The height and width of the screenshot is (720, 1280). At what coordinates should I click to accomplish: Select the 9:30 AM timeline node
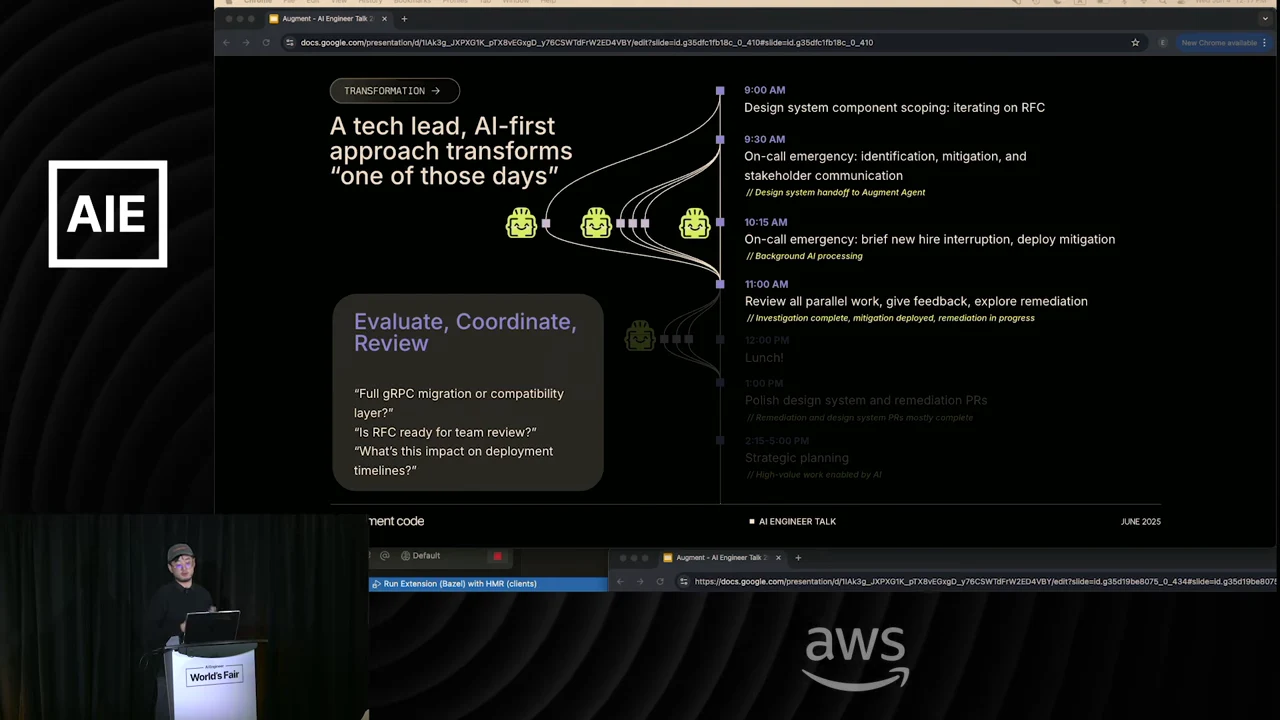click(720, 139)
